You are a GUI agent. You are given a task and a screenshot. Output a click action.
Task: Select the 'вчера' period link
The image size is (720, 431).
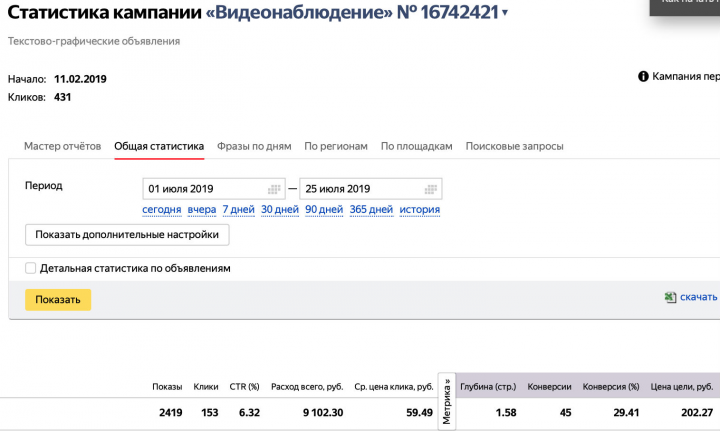tap(202, 210)
